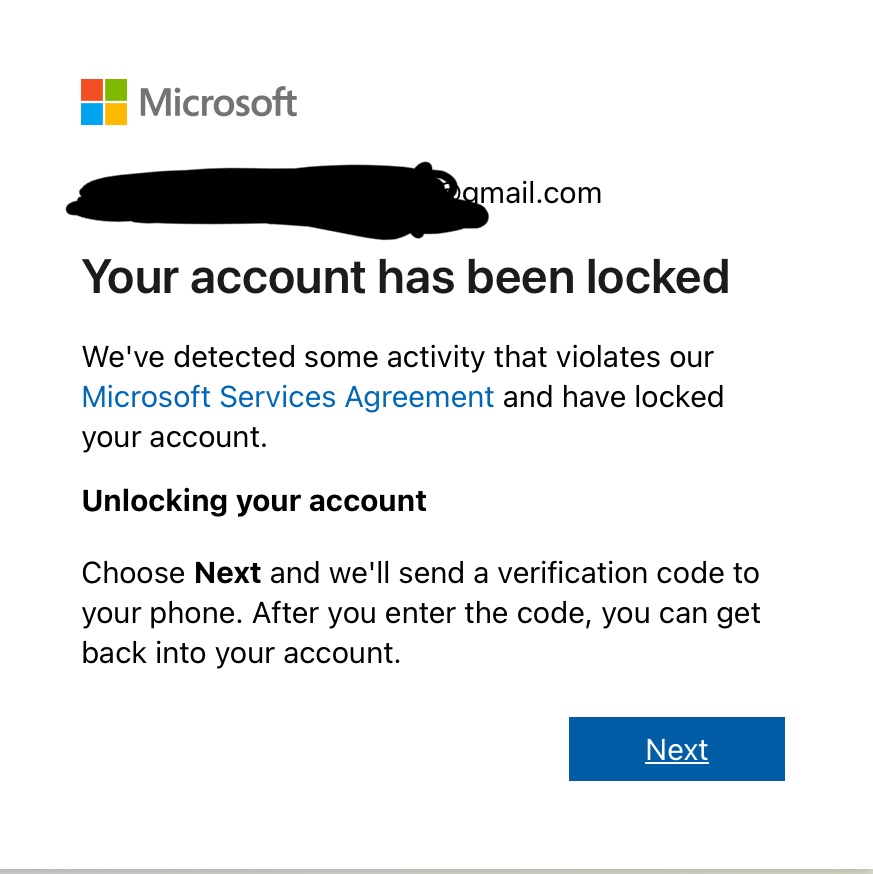The image size is (873, 874).
Task: Select the Next label inside the blue button
Action: (x=676, y=749)
